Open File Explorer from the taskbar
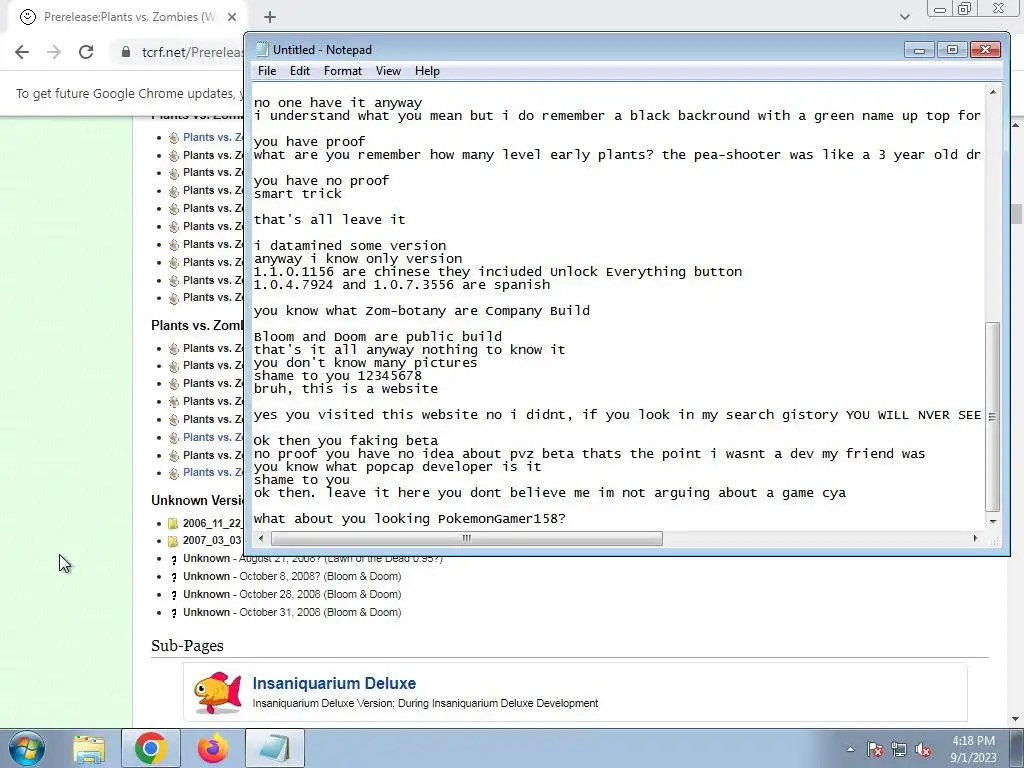This screenshot has width=1024, height=768. [x=89, y=748]
